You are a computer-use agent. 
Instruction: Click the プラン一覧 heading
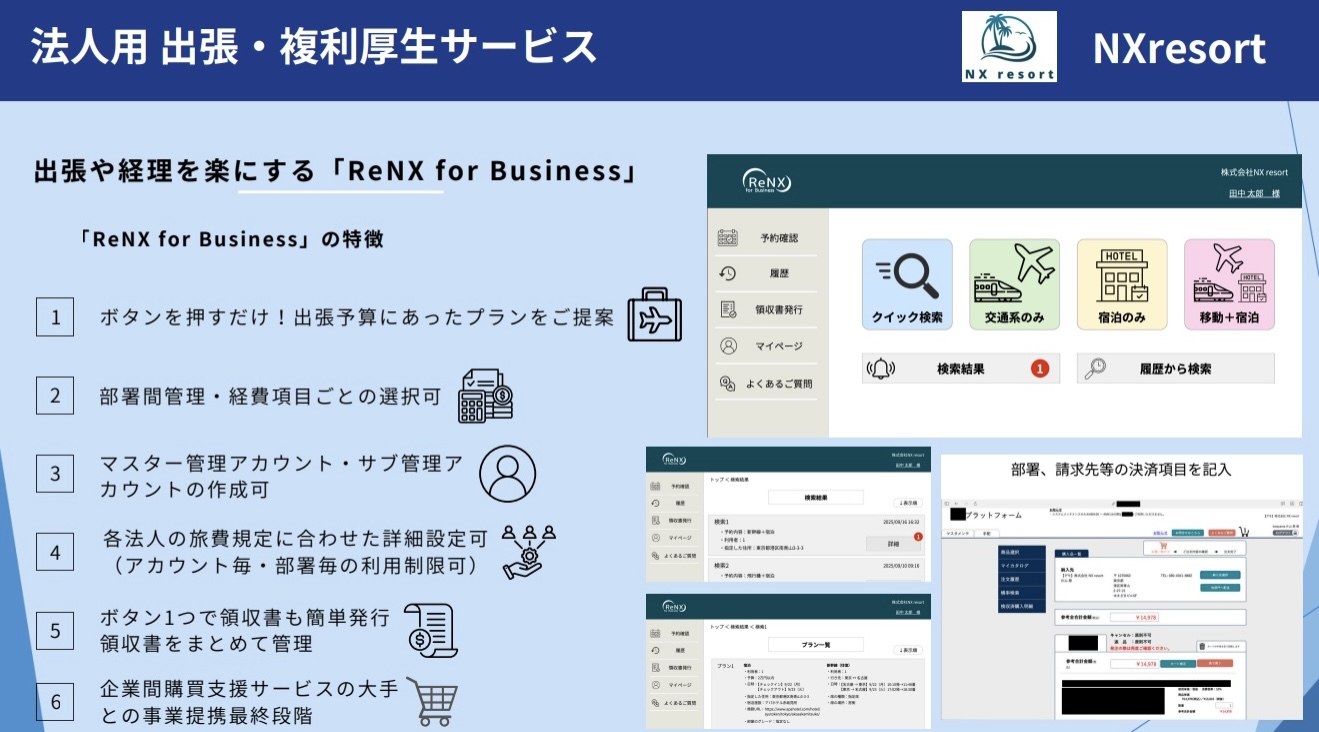[818, 646]
